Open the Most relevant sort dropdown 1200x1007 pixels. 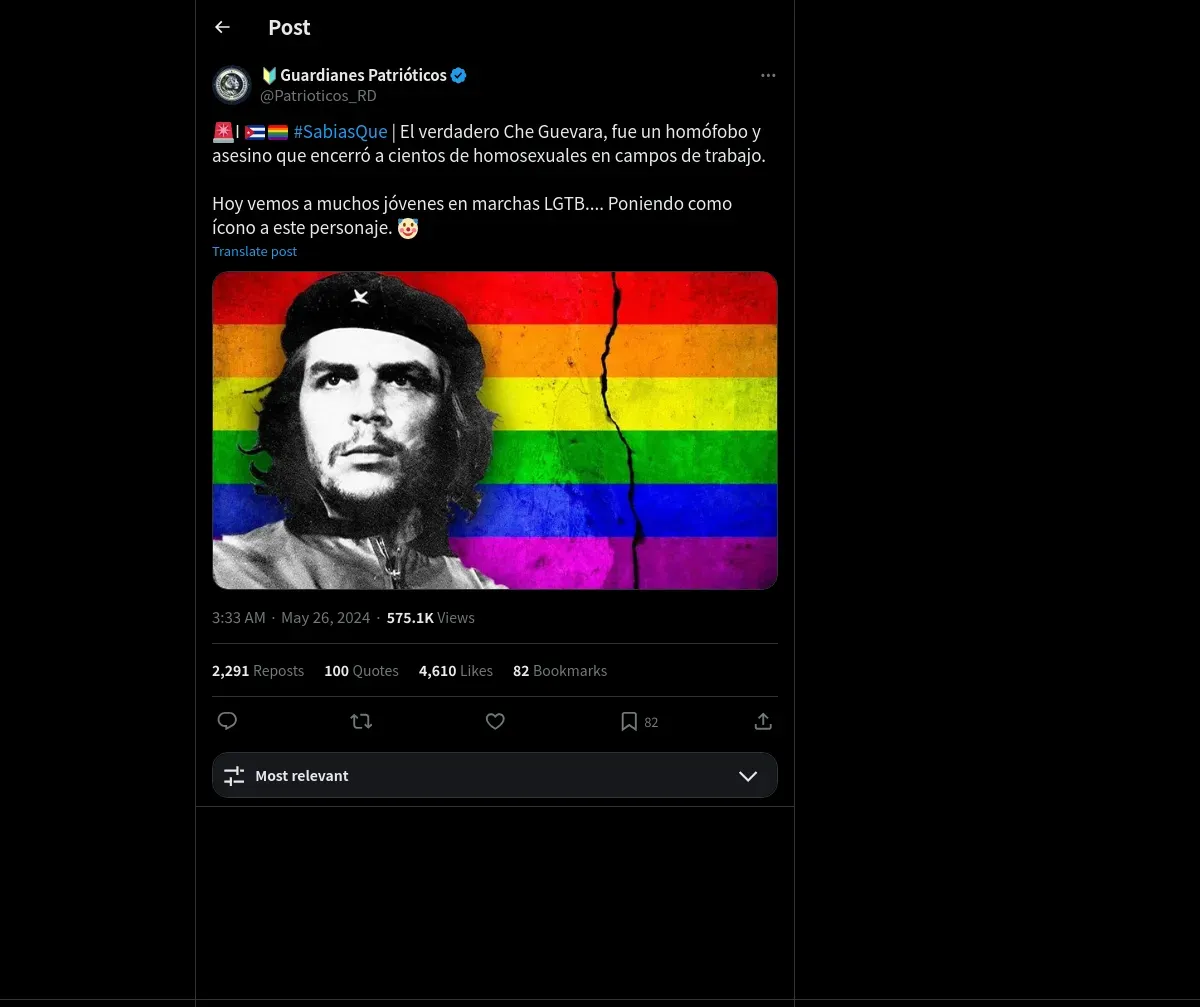pos(494,776)
